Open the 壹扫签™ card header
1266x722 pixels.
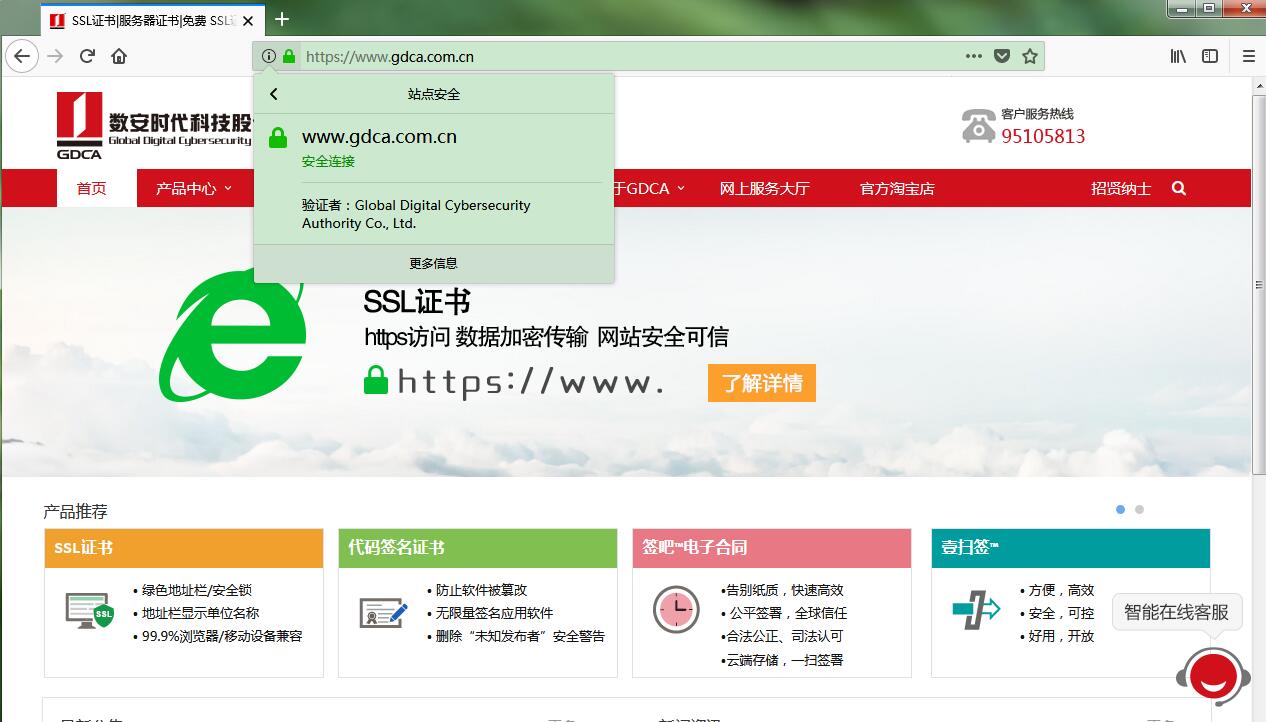click(x=1071, y=548)
